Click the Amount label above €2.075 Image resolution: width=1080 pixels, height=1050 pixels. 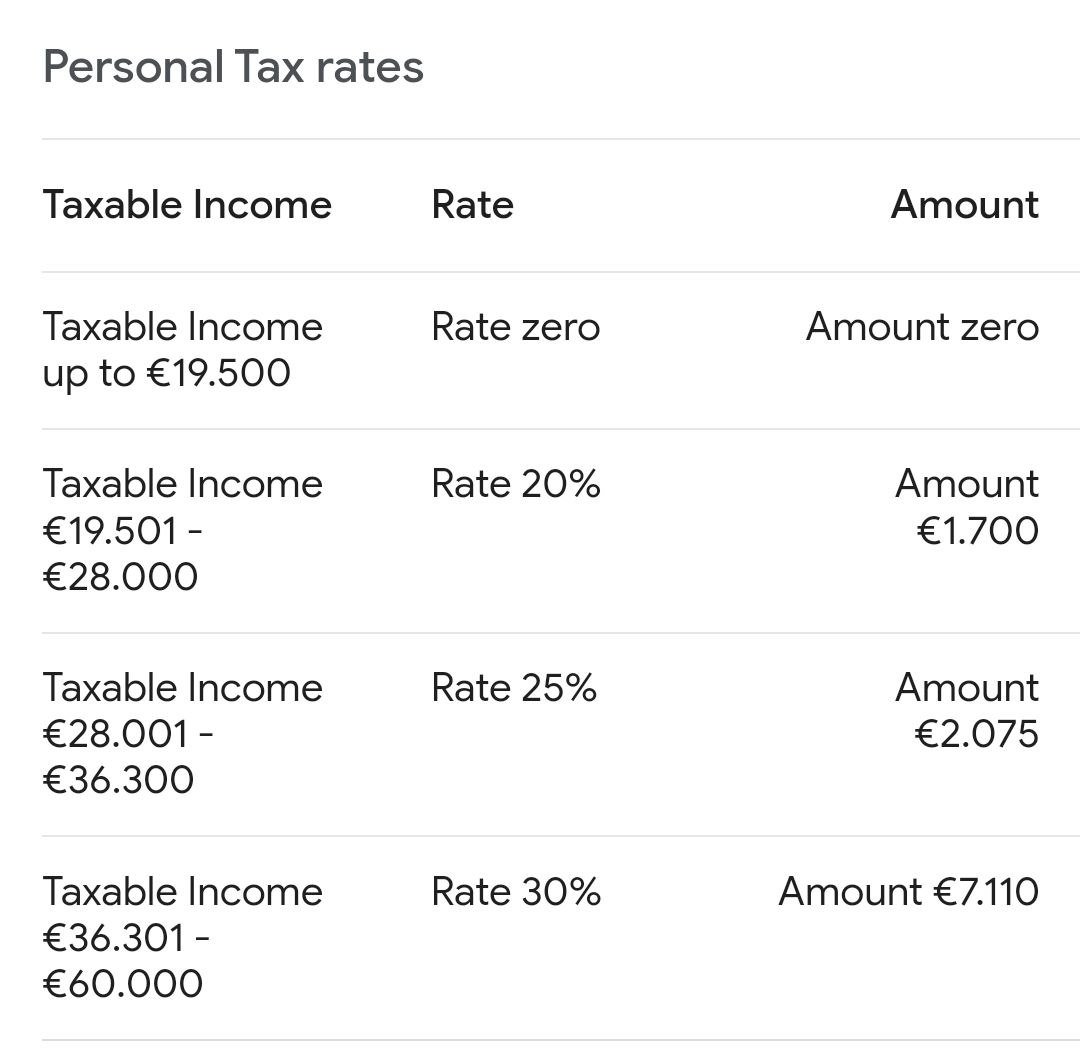point(966,688)
